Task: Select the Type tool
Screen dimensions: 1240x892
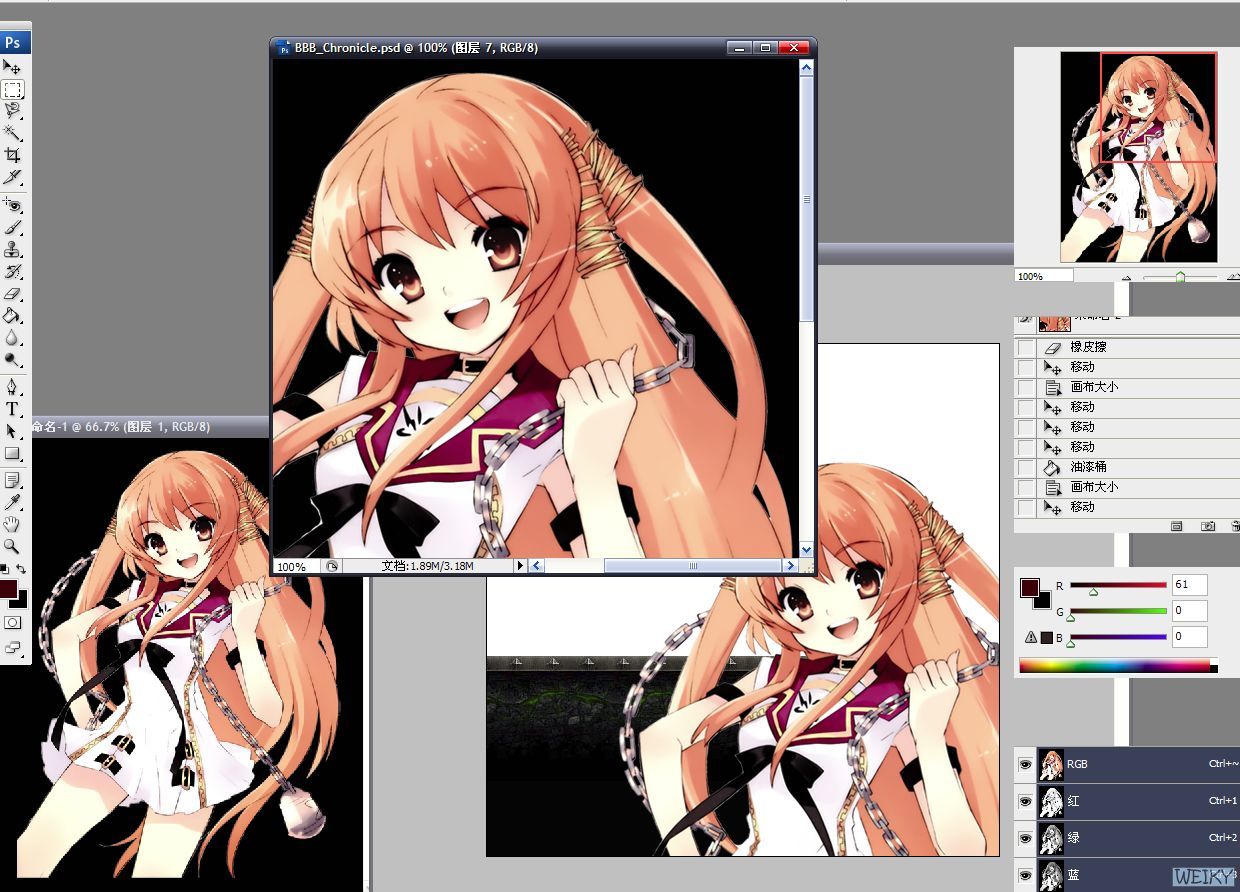Action: tap(13, 409)
